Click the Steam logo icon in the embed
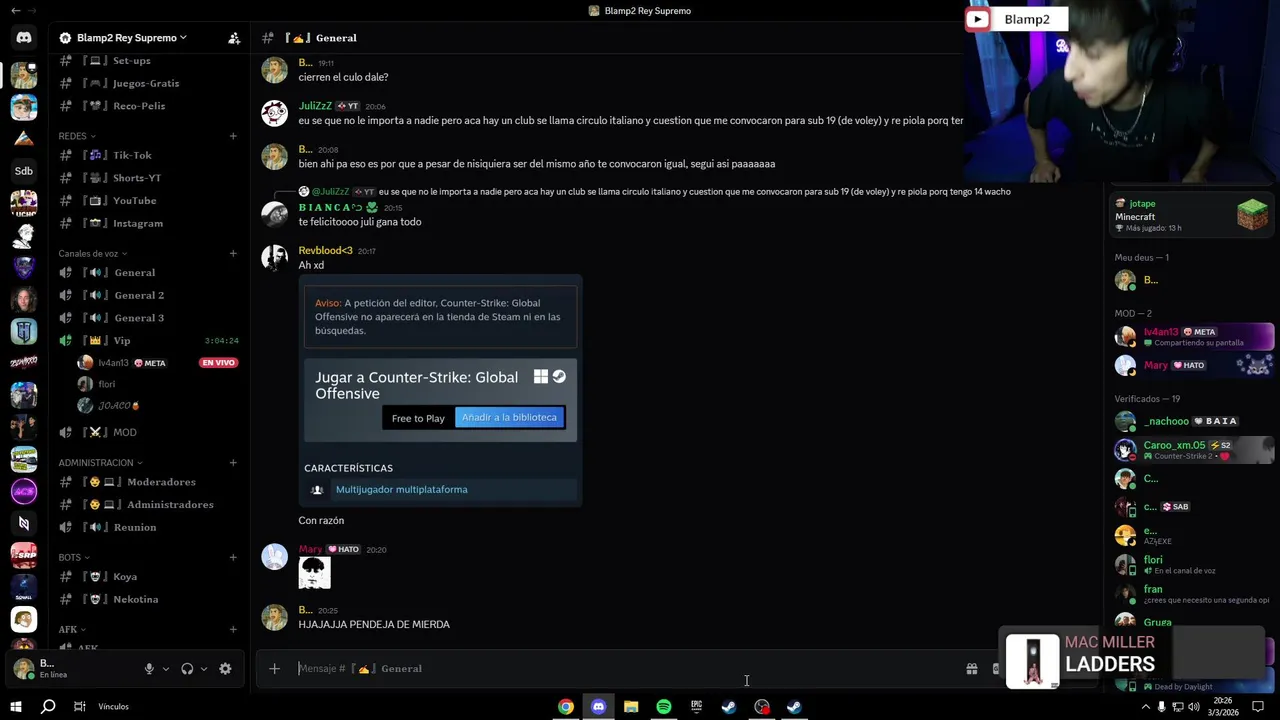The height and width of the screenshot is (720, 1280). click(559, 377)
